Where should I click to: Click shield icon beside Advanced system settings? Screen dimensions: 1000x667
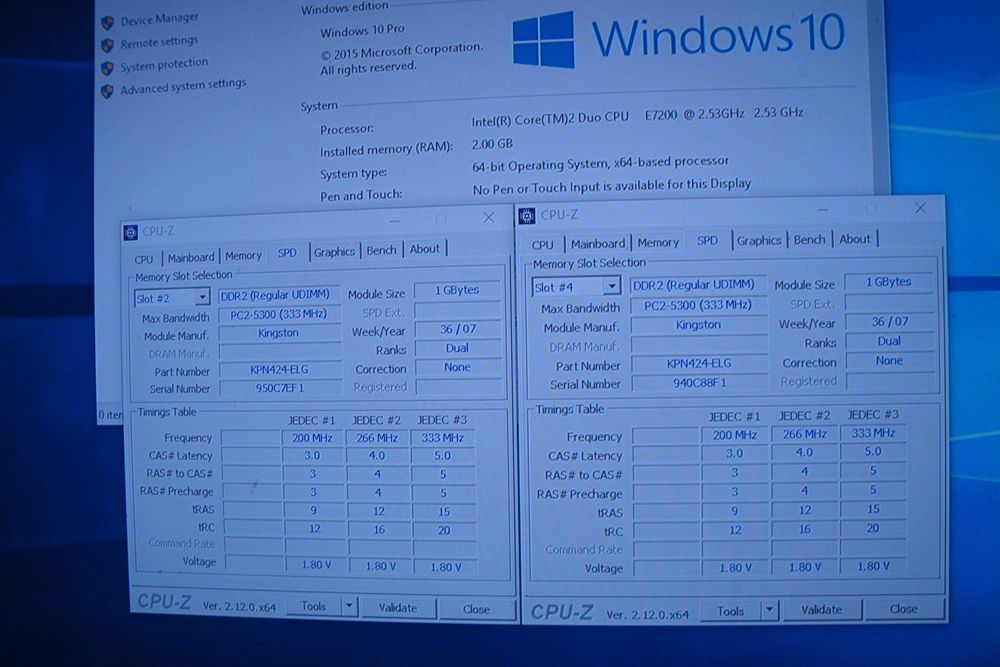(x=107, y=91)
